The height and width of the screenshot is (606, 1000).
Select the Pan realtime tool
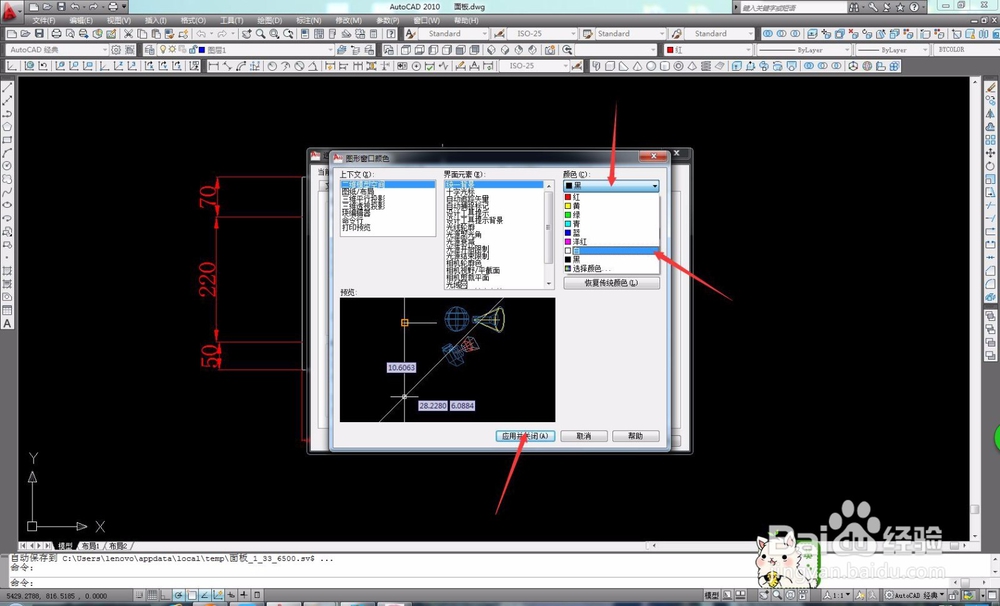[x=247, y=33]
